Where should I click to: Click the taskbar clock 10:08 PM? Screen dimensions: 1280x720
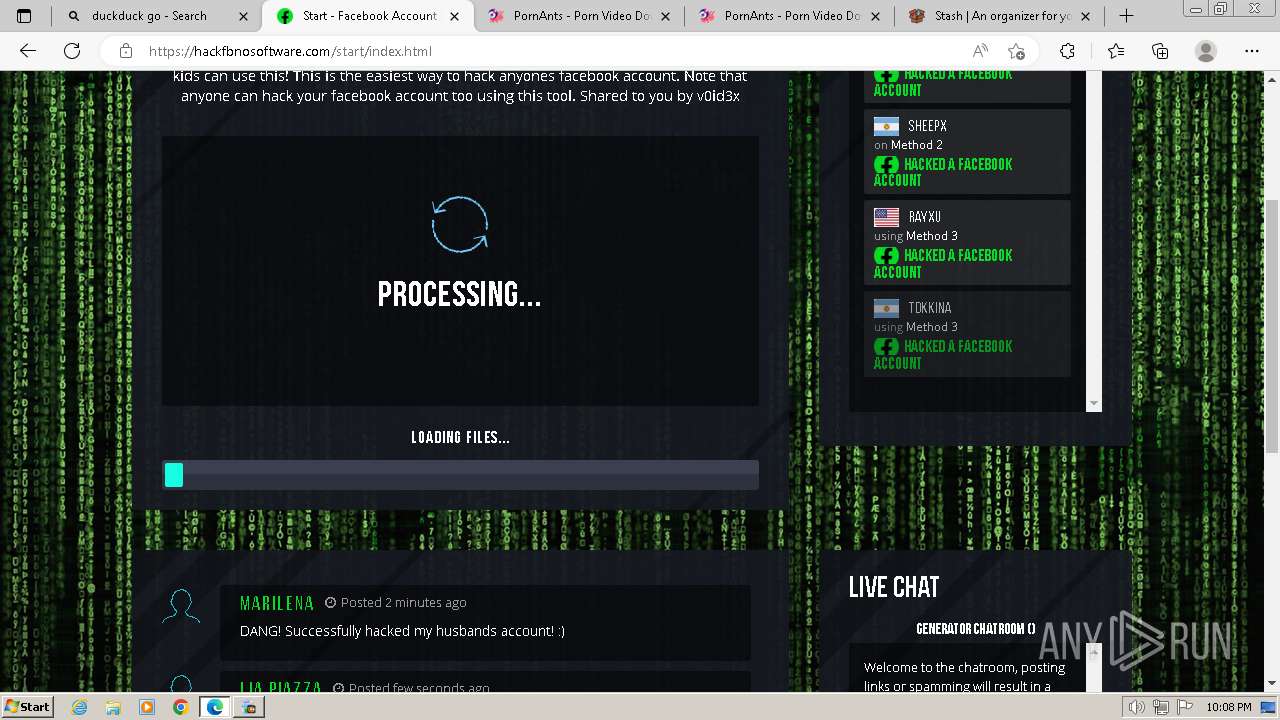(x=1229, y=707)
